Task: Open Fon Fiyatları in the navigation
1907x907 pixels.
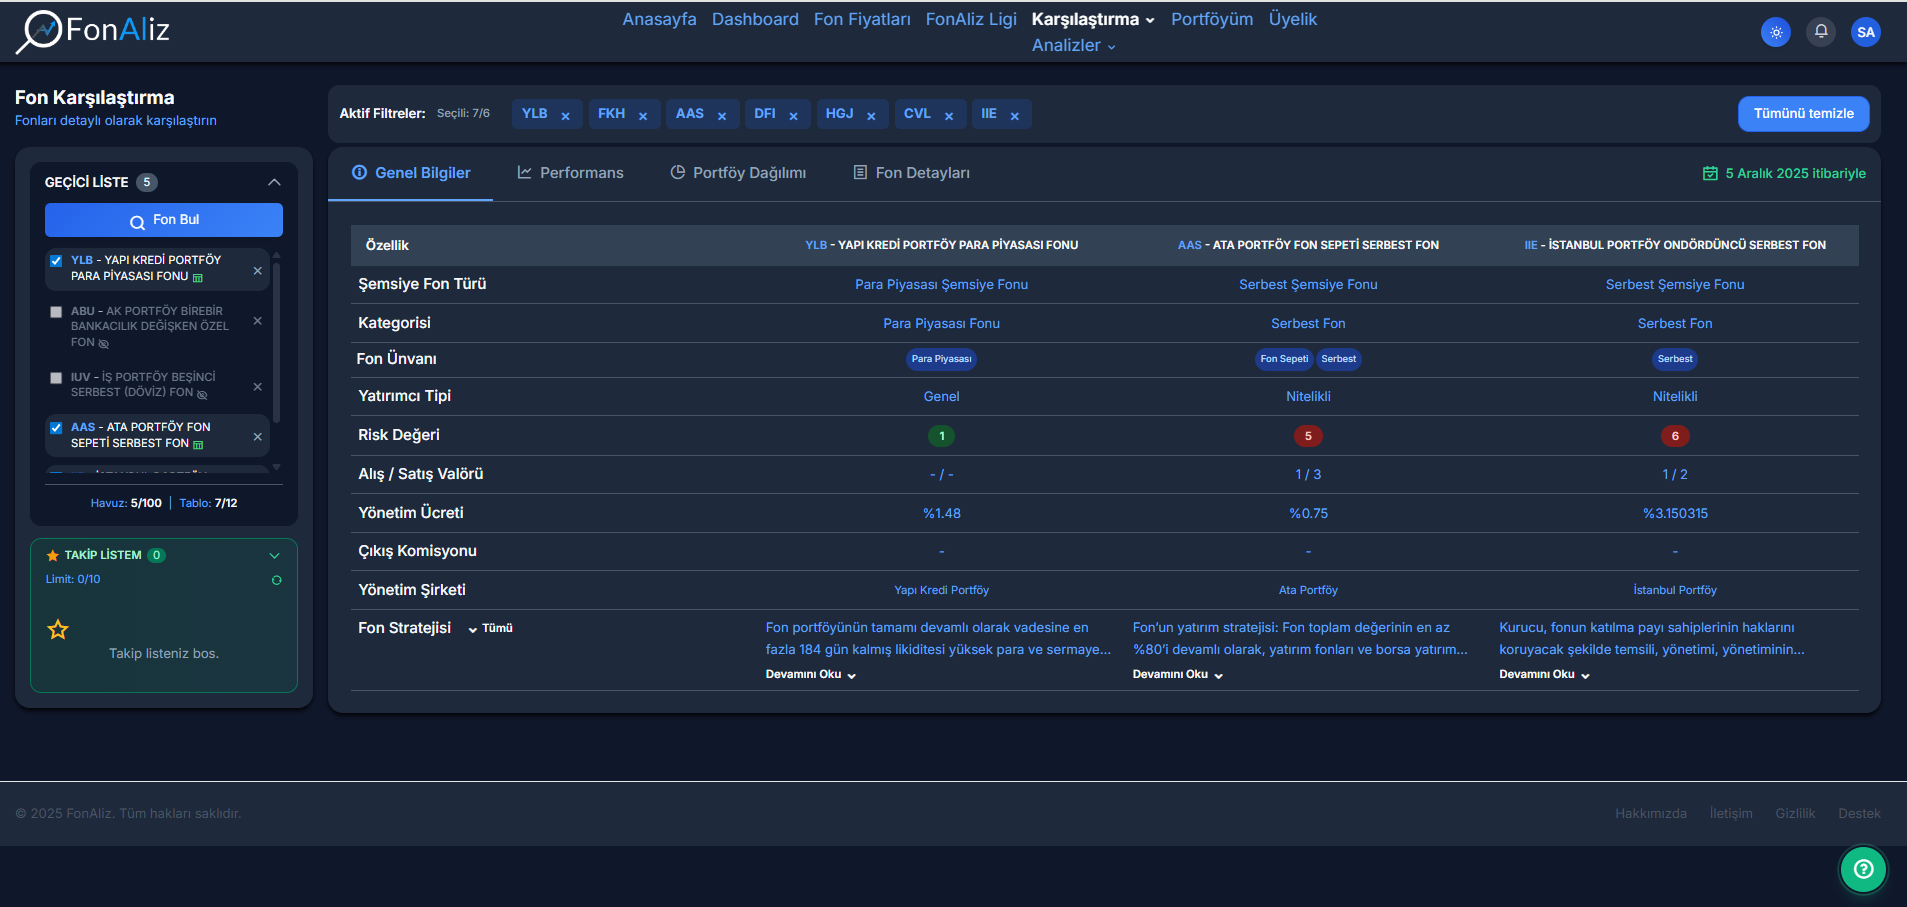Action: tap(862, 20)
